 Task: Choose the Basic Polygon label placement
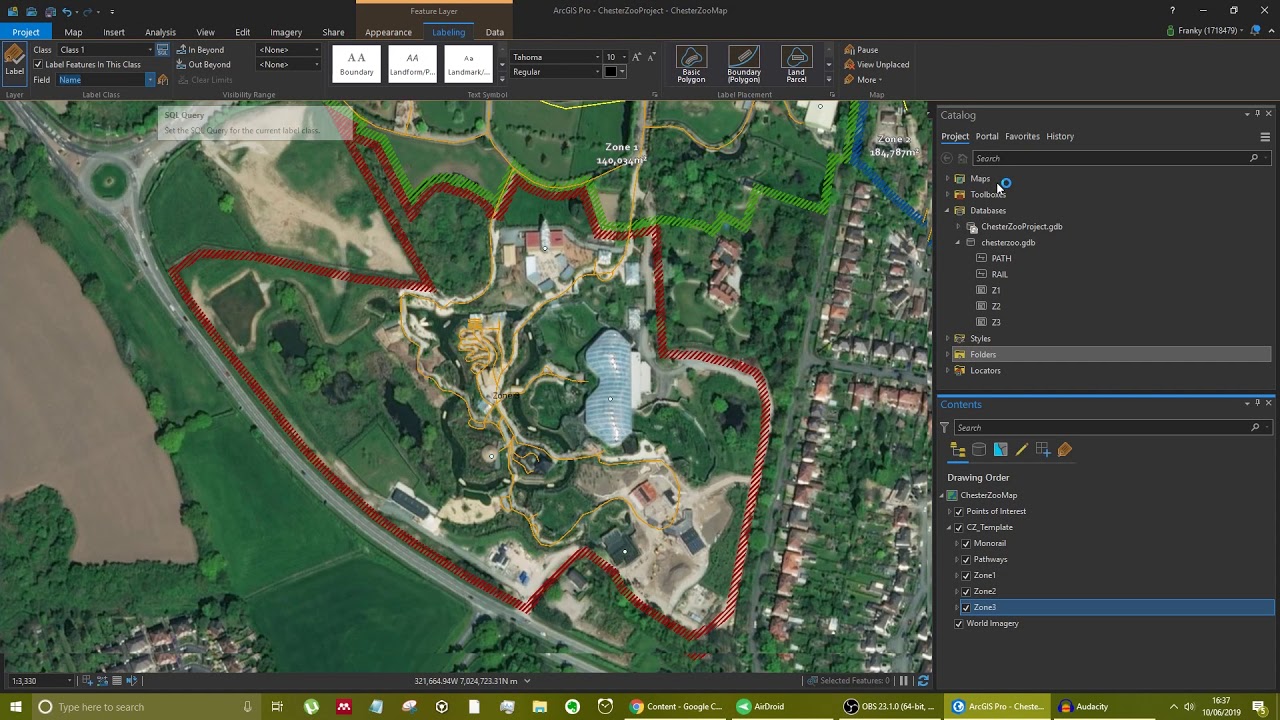click(x=691, y=64)
